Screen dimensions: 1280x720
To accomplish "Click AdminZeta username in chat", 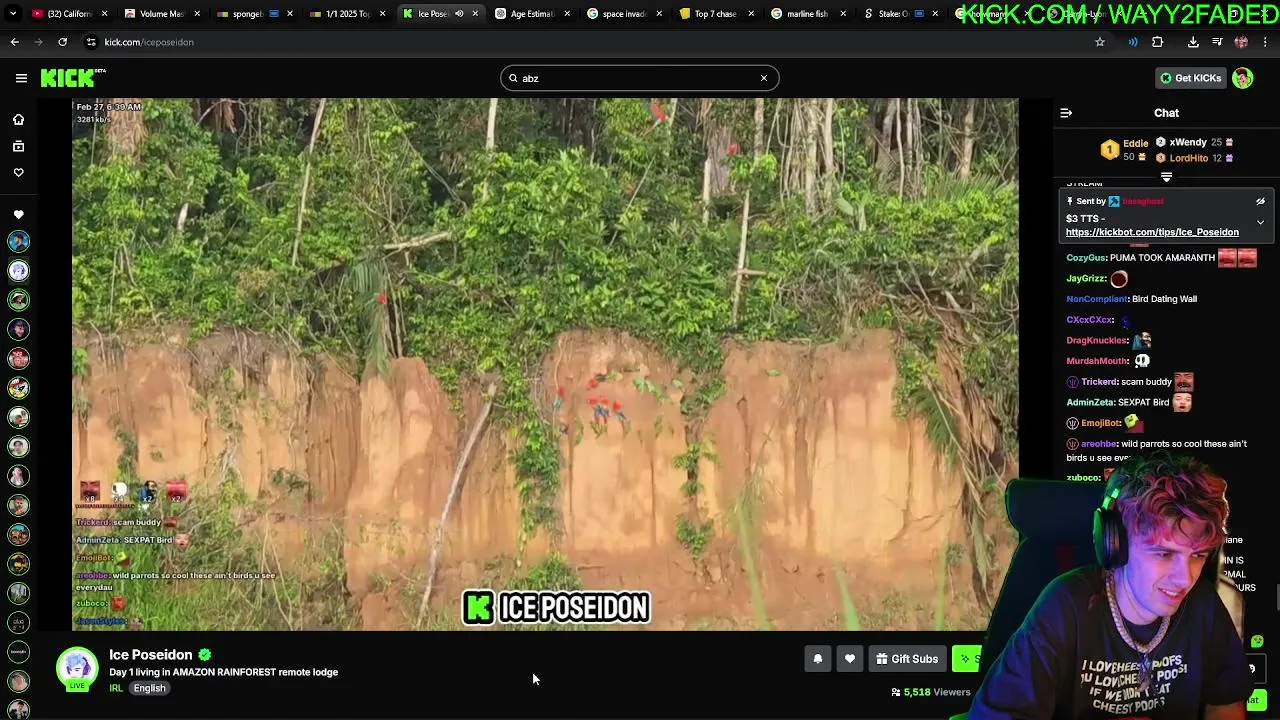I will coord(1090,402).
